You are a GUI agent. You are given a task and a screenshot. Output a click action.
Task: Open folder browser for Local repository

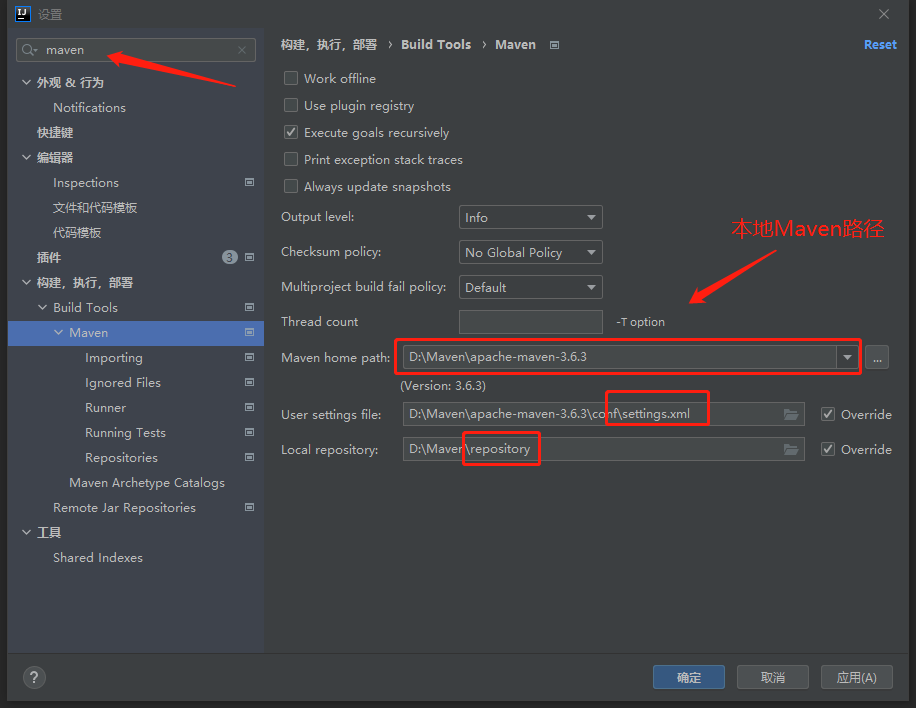[791, 448]
